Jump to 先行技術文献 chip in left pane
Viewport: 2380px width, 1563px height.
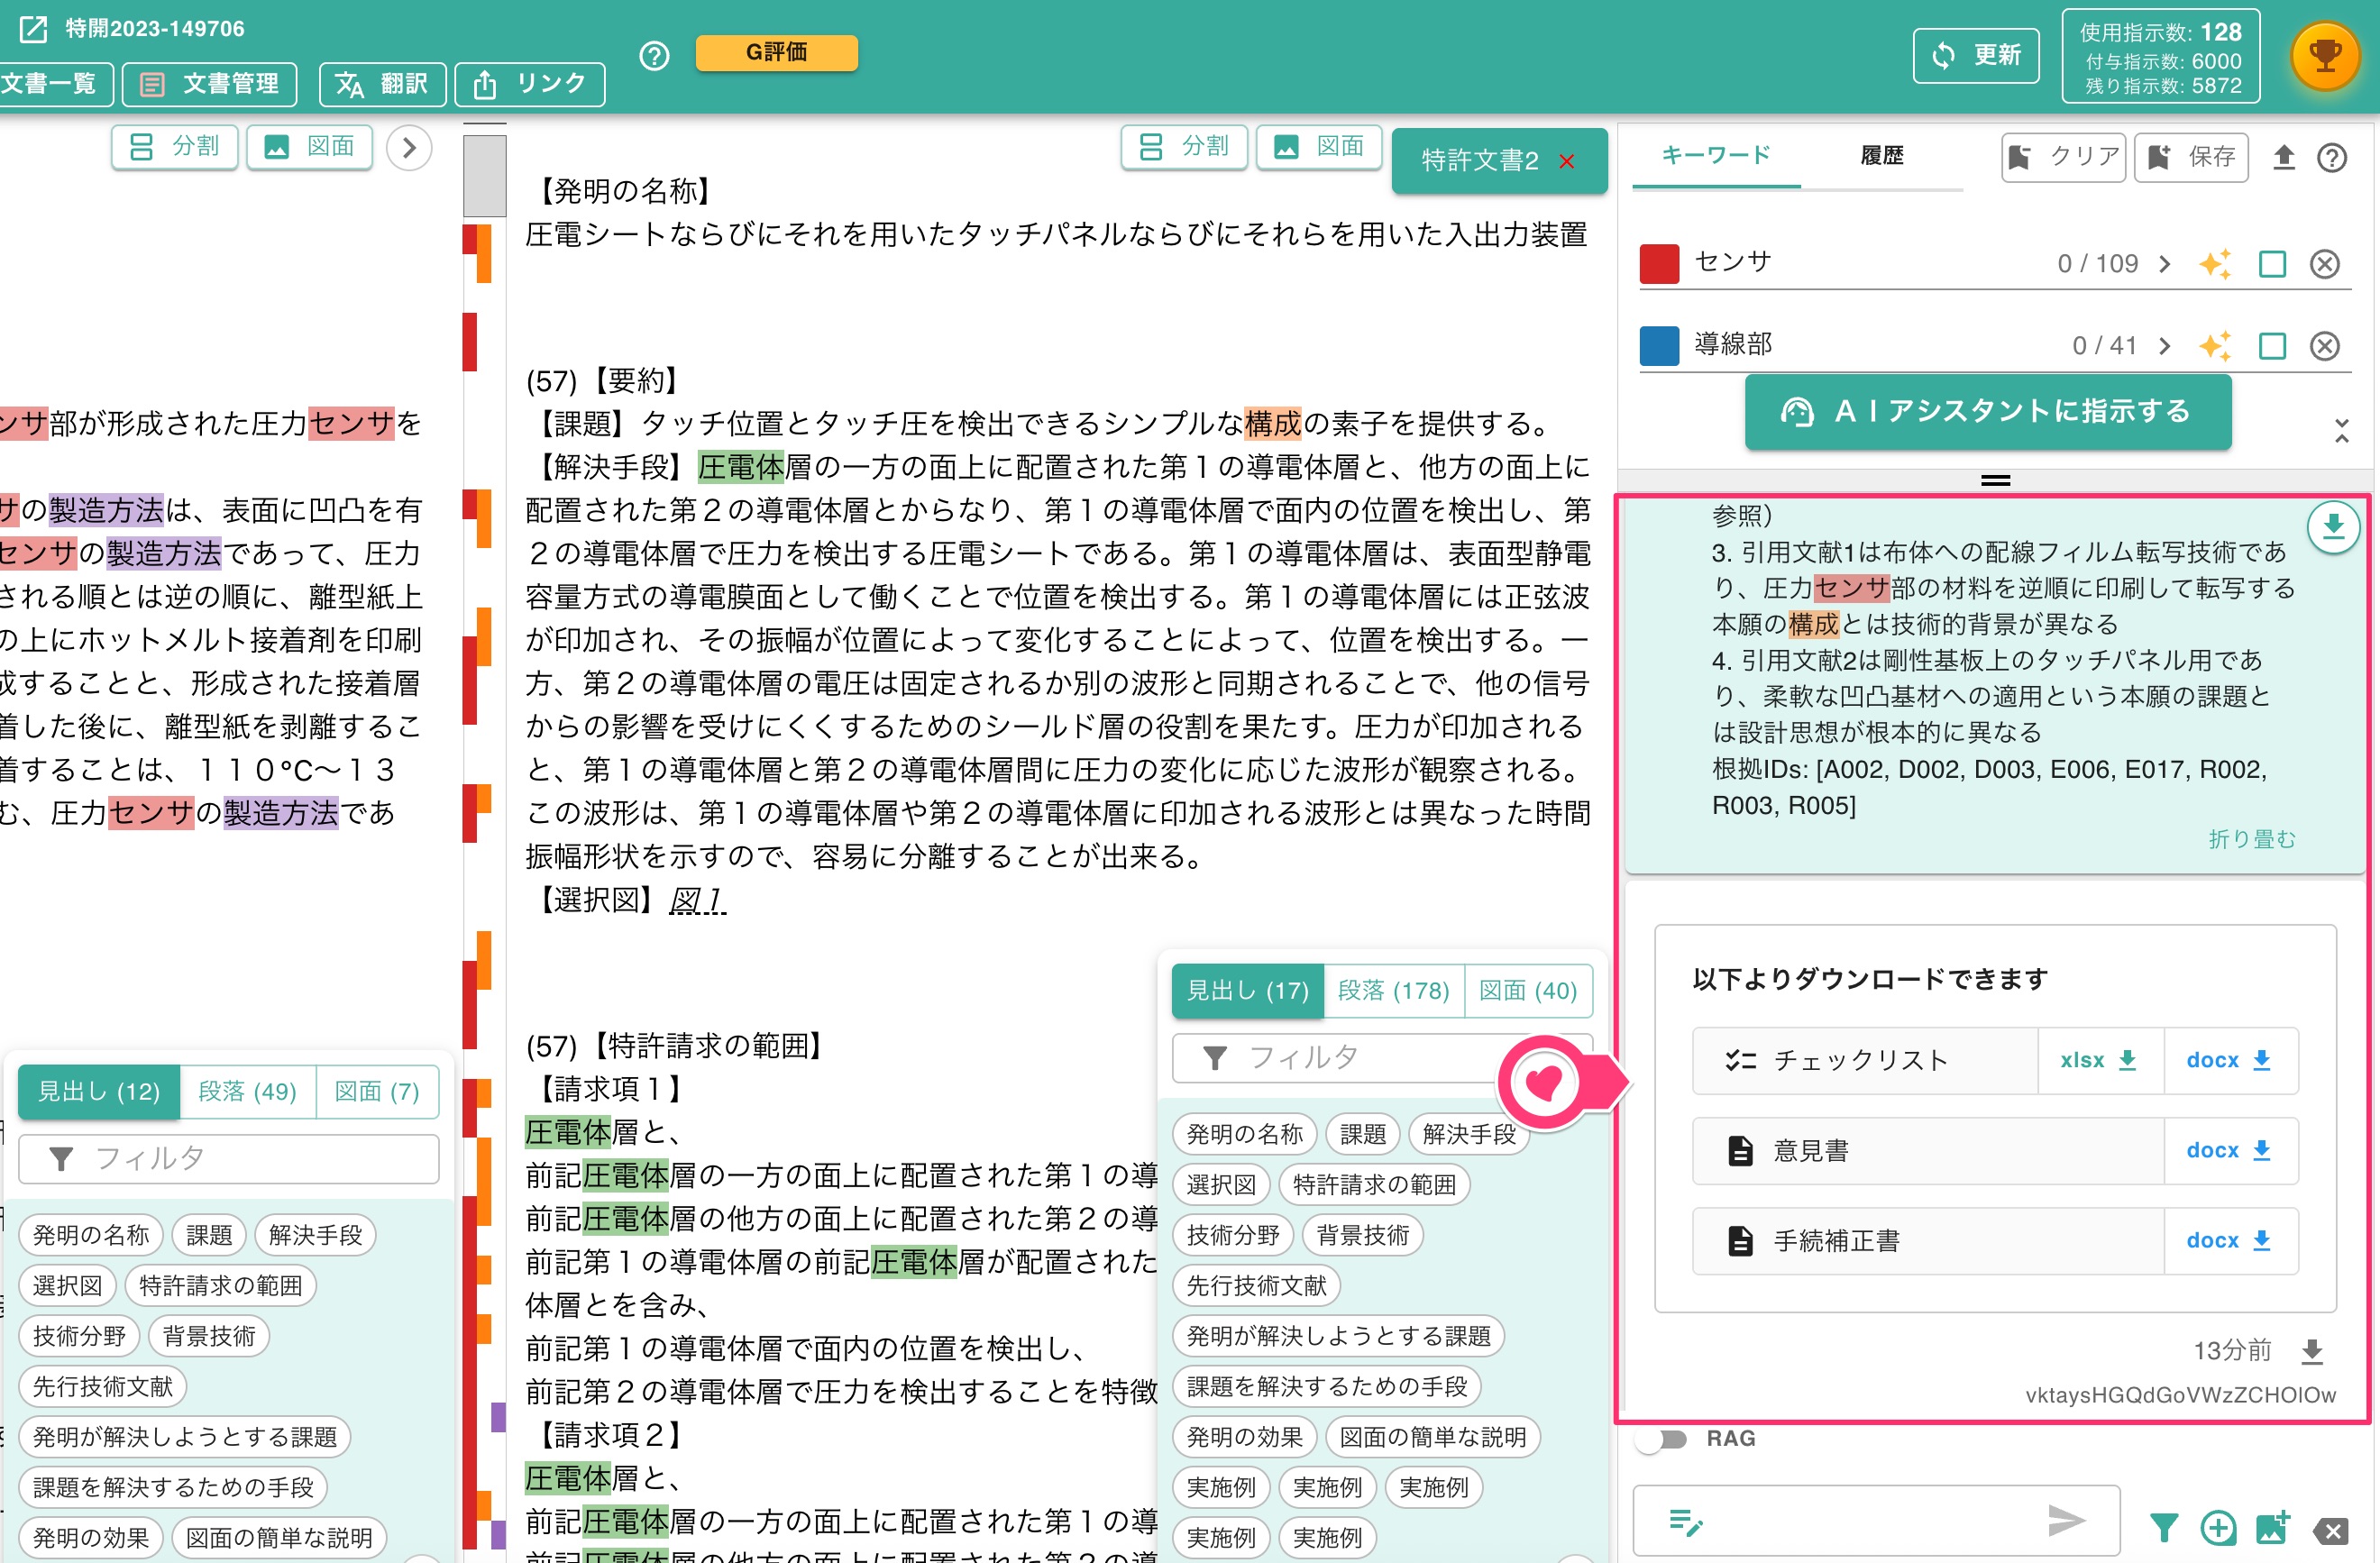102,1386
